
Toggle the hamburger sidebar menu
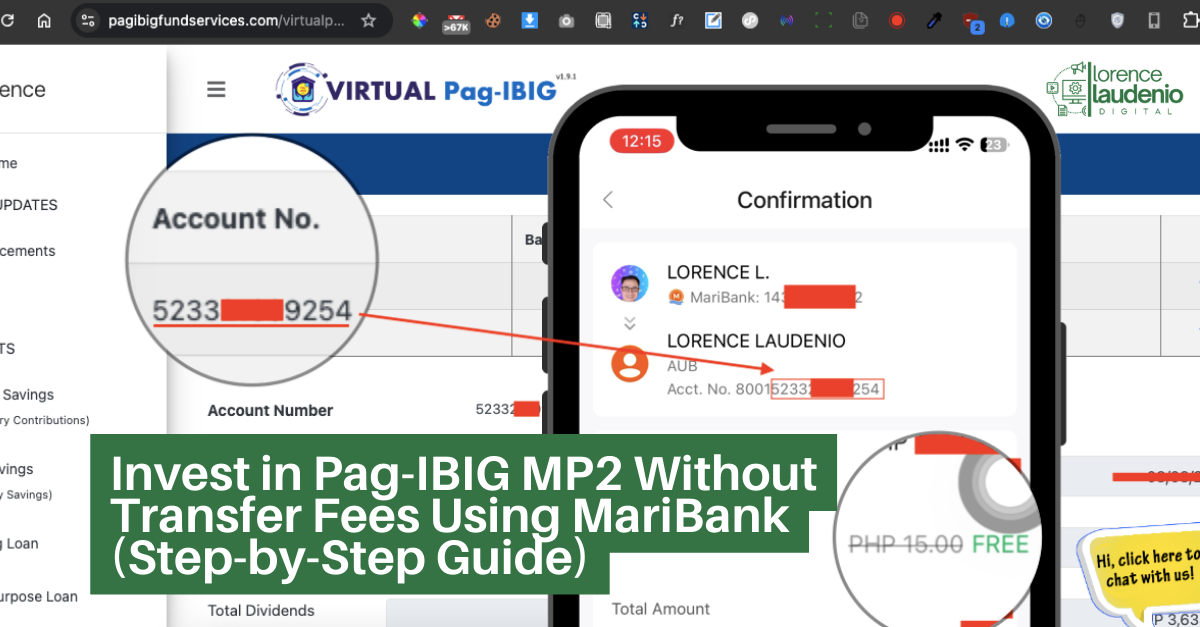tap(216, 89)
